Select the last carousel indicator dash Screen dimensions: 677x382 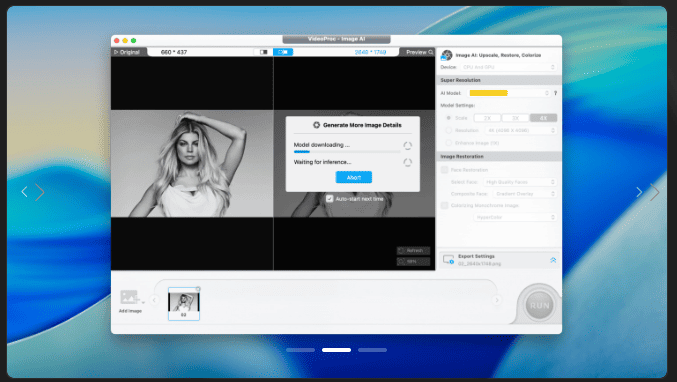click(372, 350)
